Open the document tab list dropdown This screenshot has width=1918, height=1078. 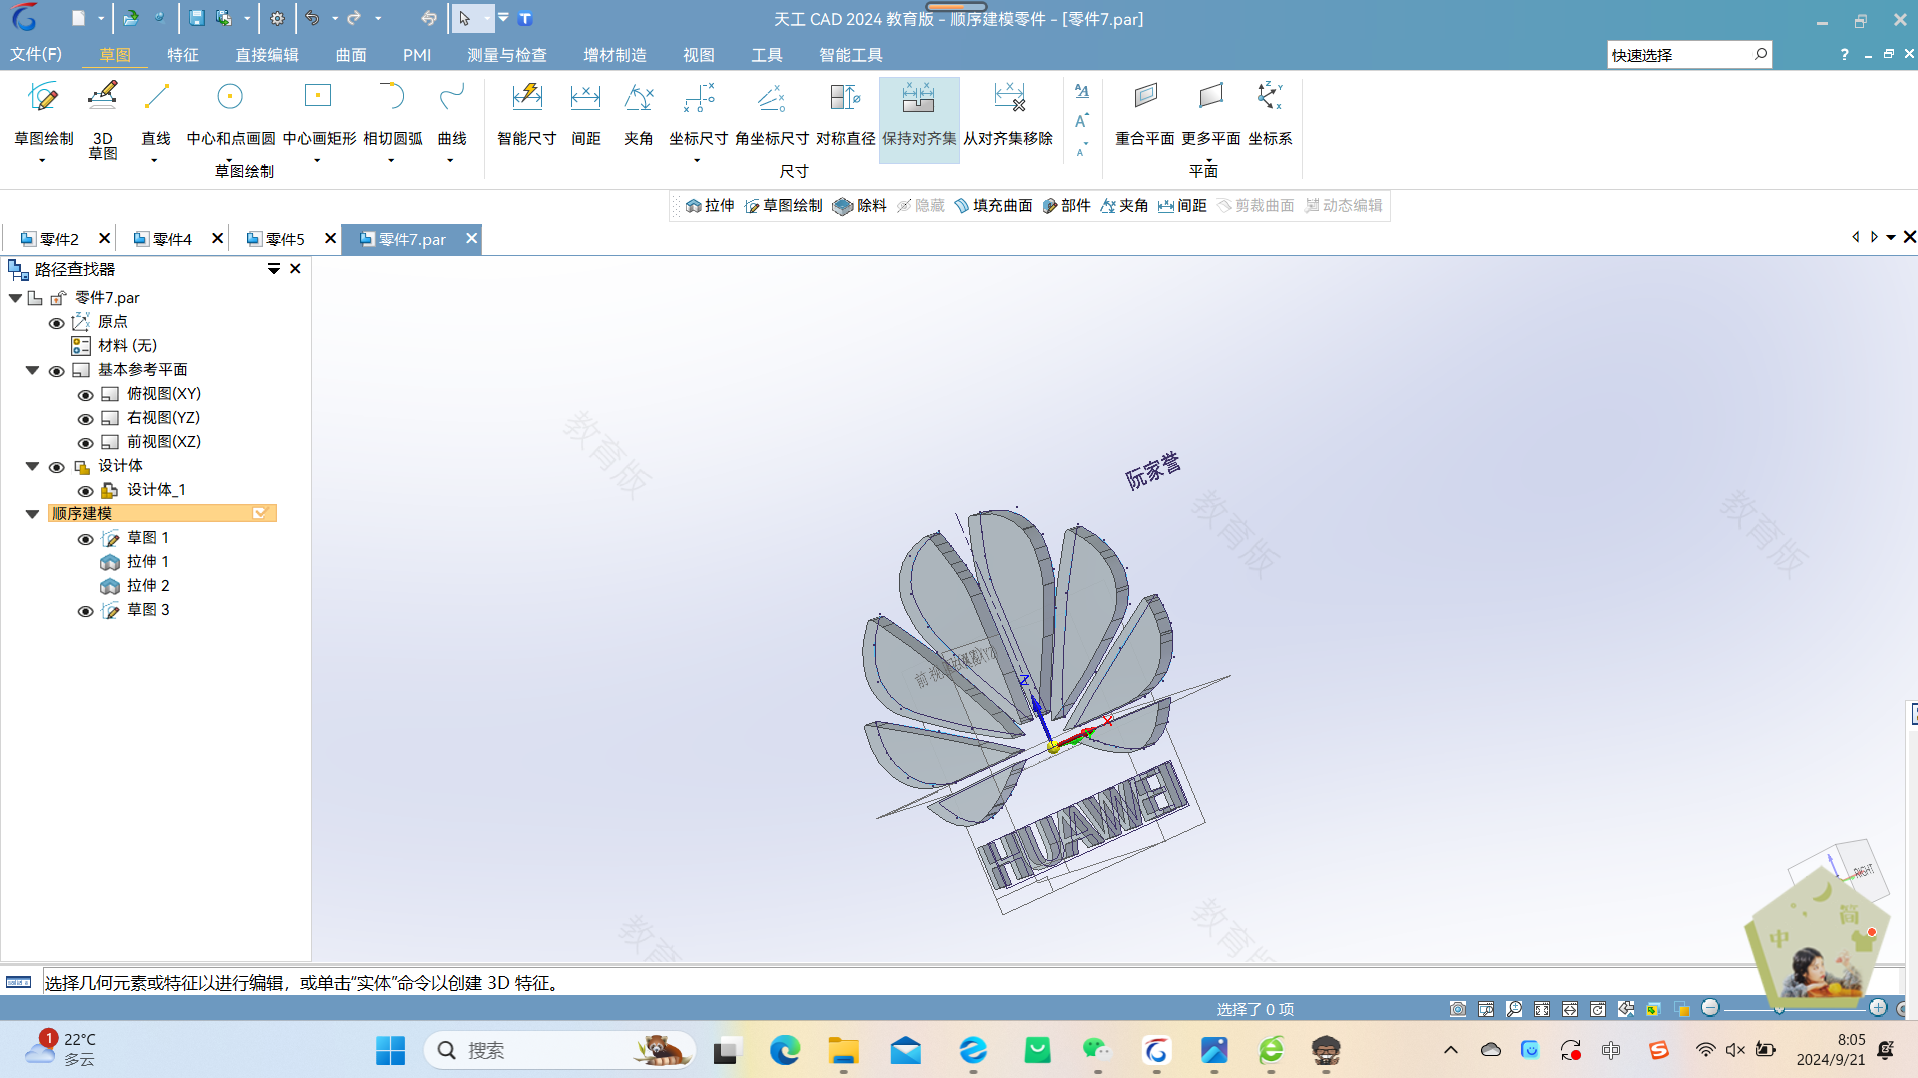click(1891, 237)
